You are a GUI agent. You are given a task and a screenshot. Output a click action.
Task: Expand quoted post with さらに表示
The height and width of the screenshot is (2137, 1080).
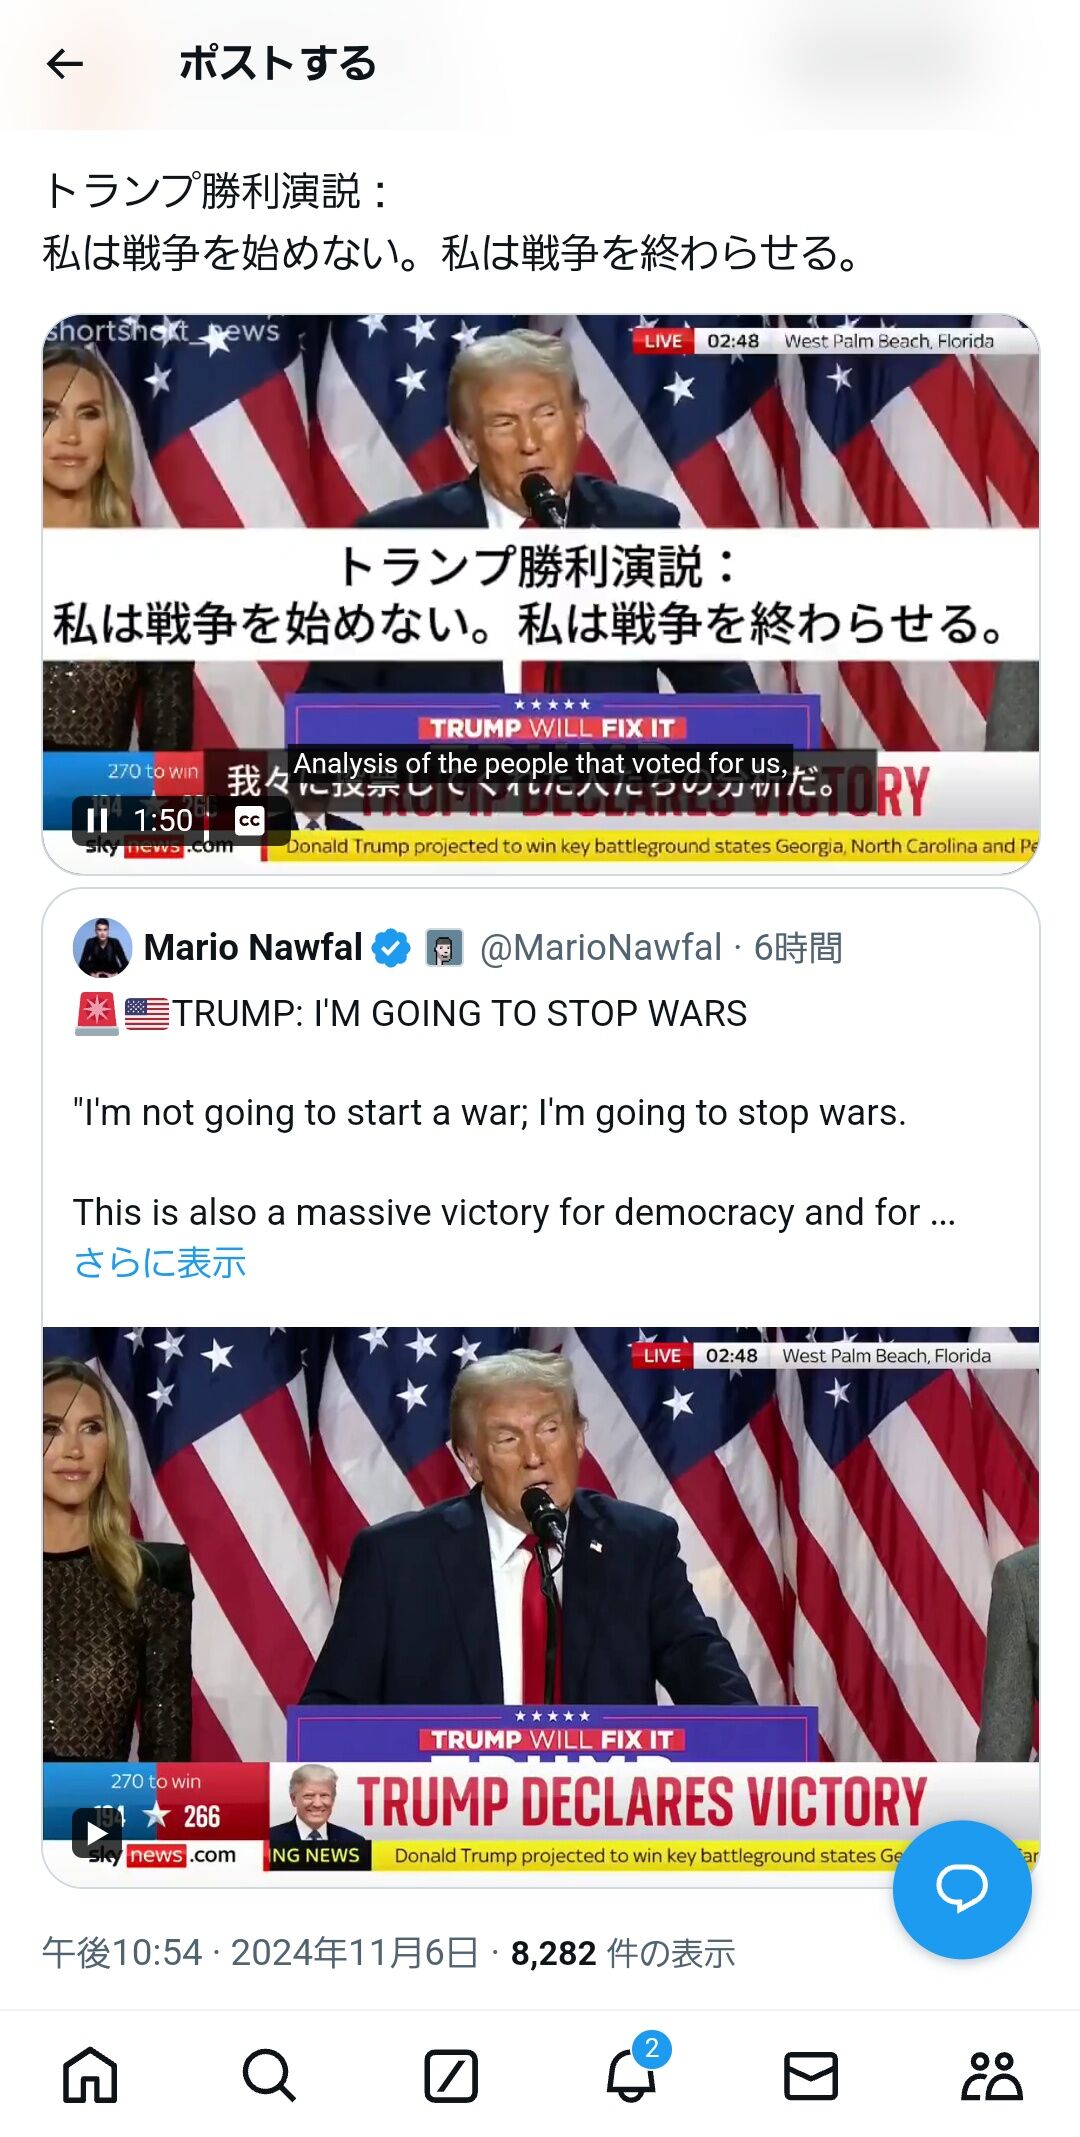pos(160,1262)
